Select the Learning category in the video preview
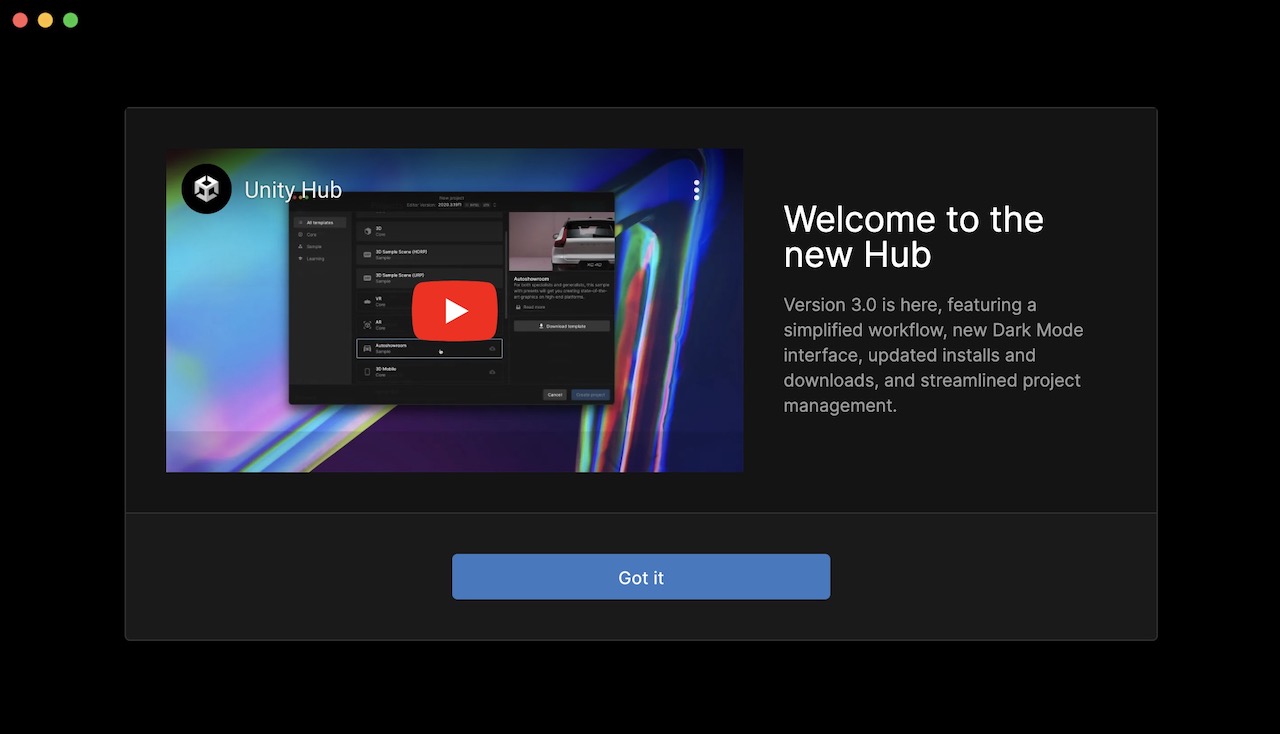The width and height of the screenshot is (1280, 734). pyautogui.click(x=314, y=258)
